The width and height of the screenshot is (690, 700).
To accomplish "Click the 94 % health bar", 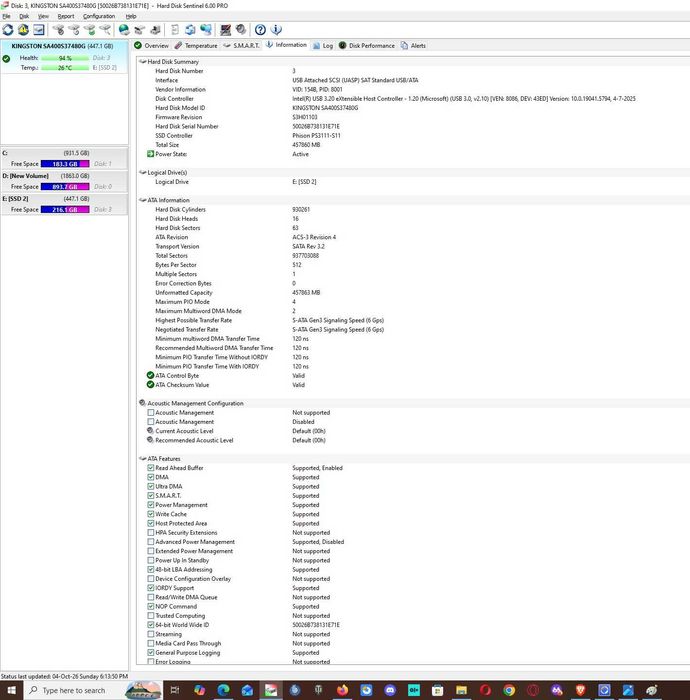I will pos(65,58).
